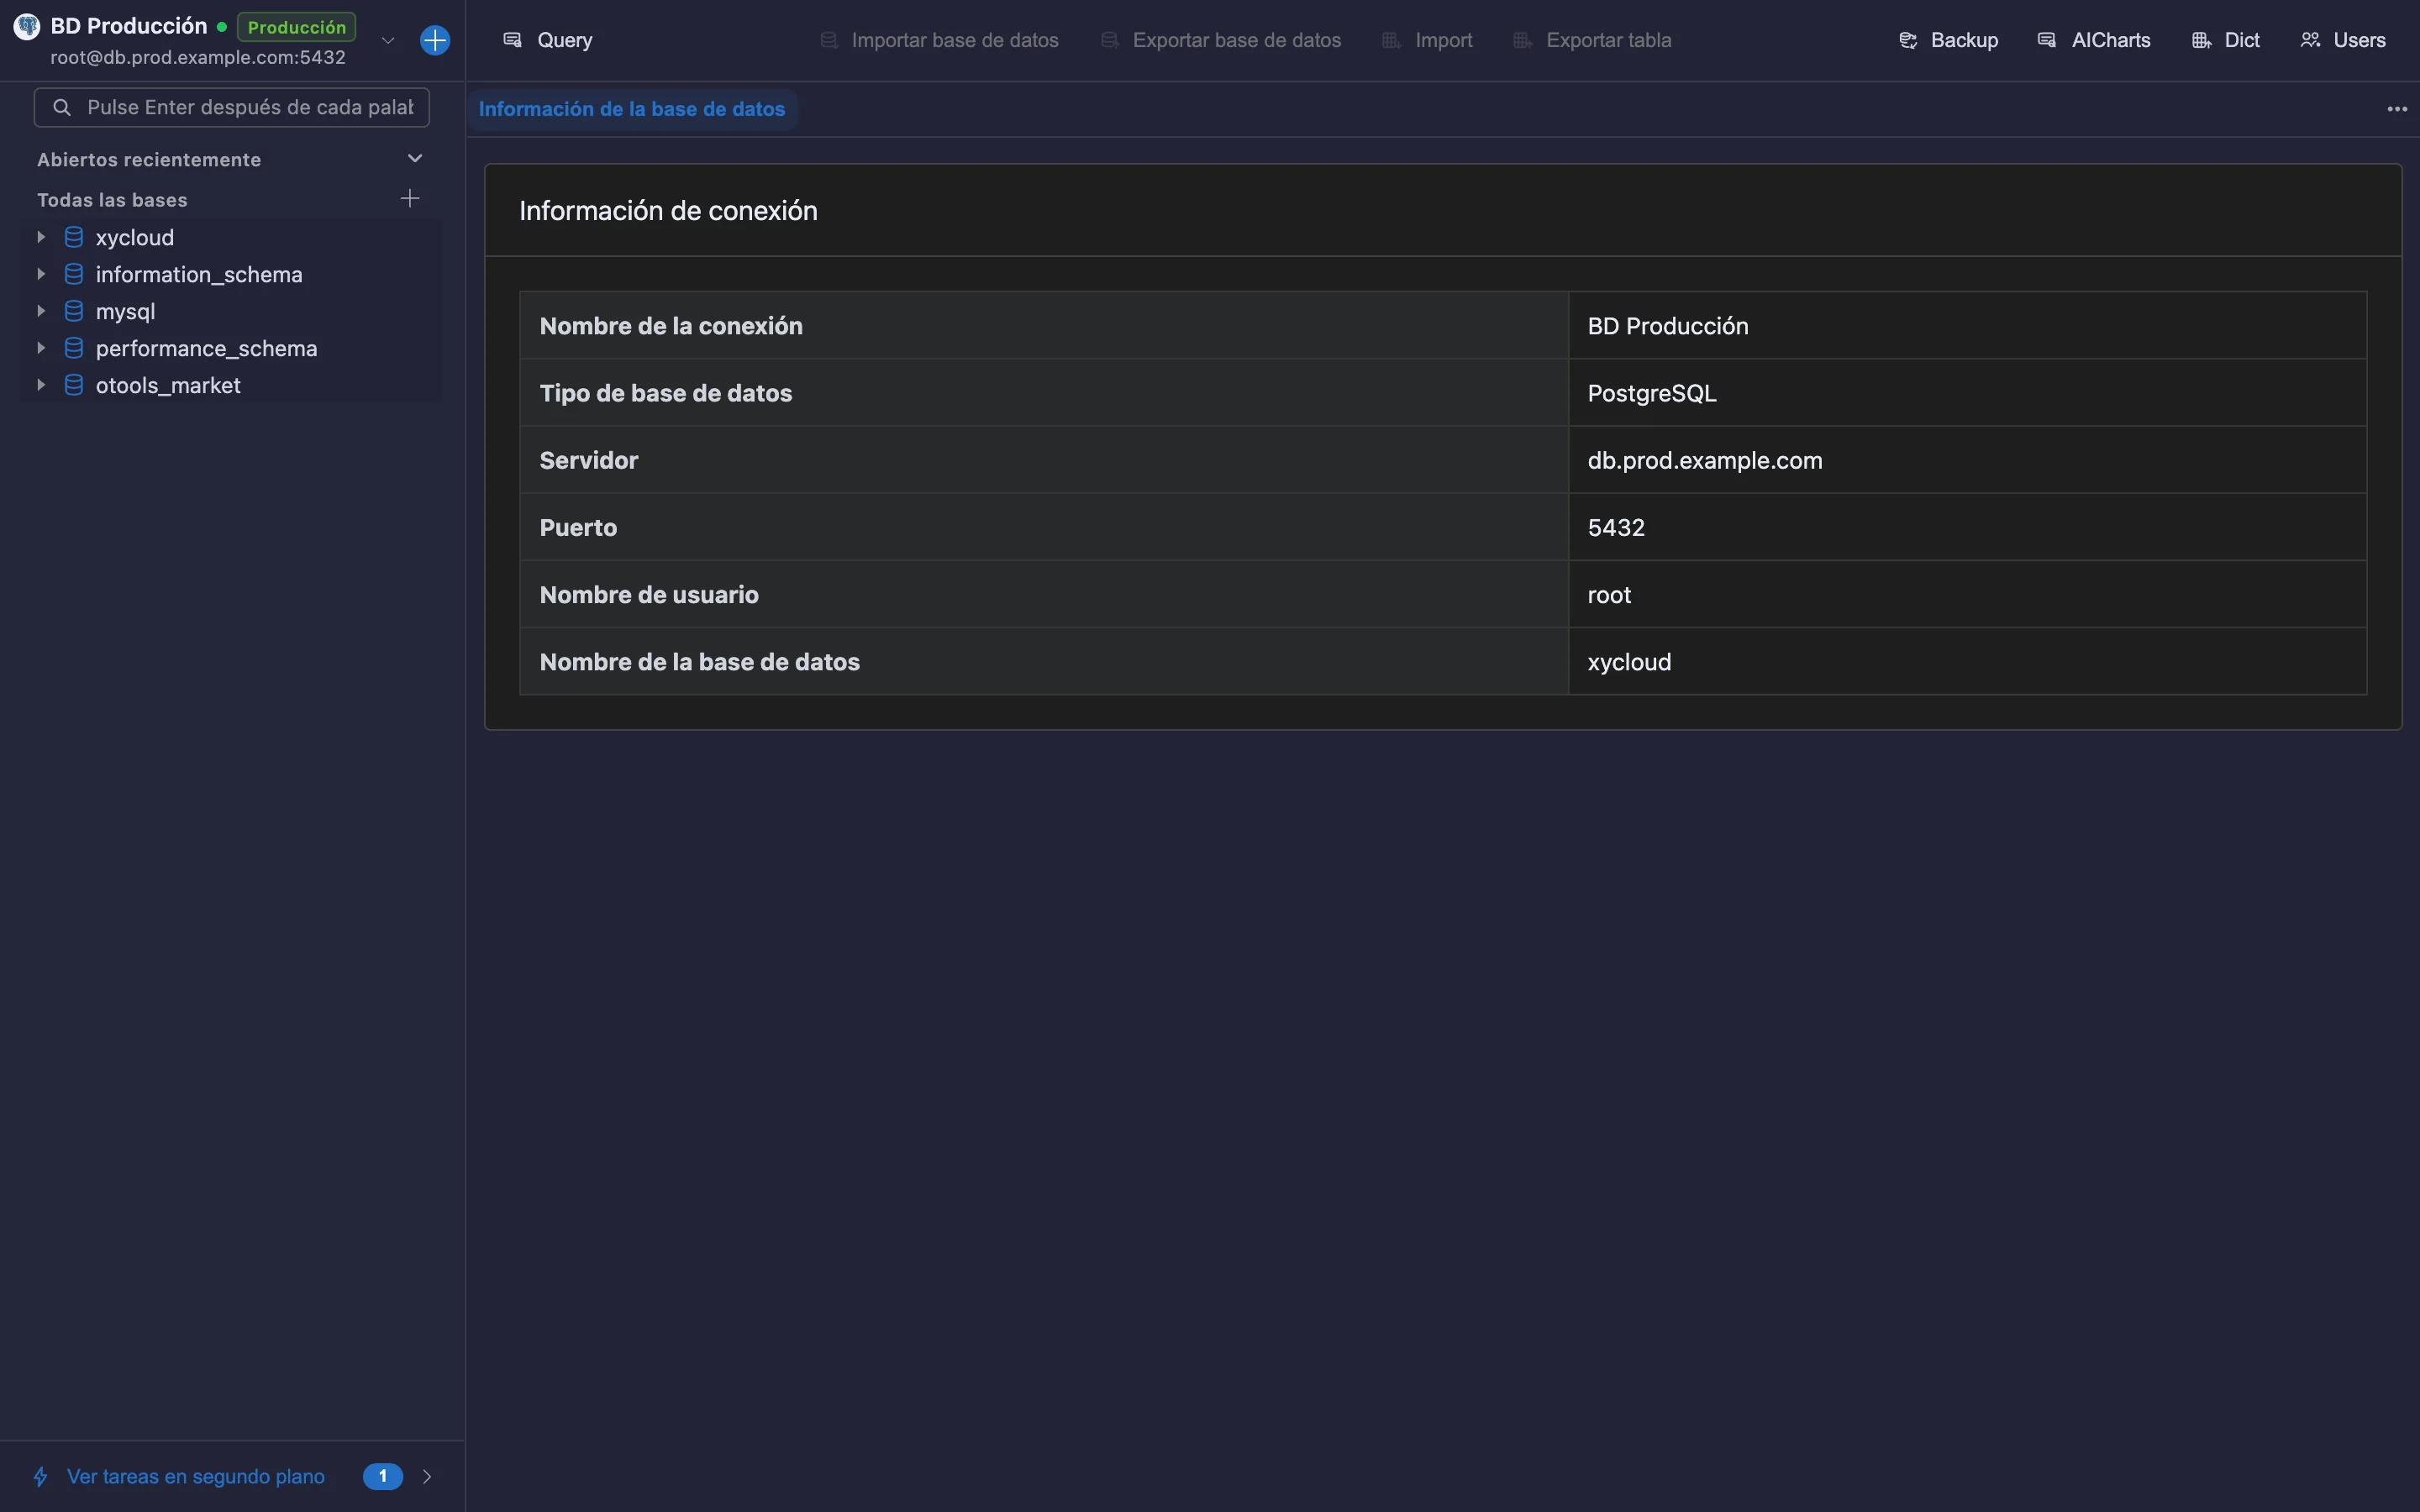Viewport: 2420px width, 1512px height.
Task: Select the root username value
Action: (1609, 594)
